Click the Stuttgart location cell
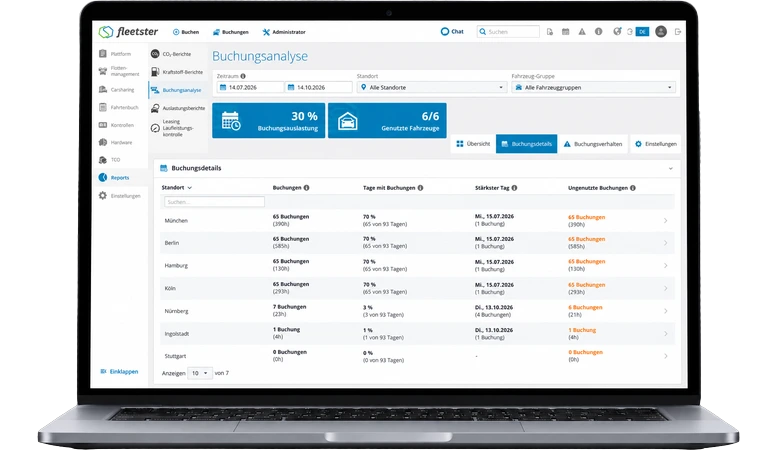Screen dimensions: 777x450 tap(175, 356)
